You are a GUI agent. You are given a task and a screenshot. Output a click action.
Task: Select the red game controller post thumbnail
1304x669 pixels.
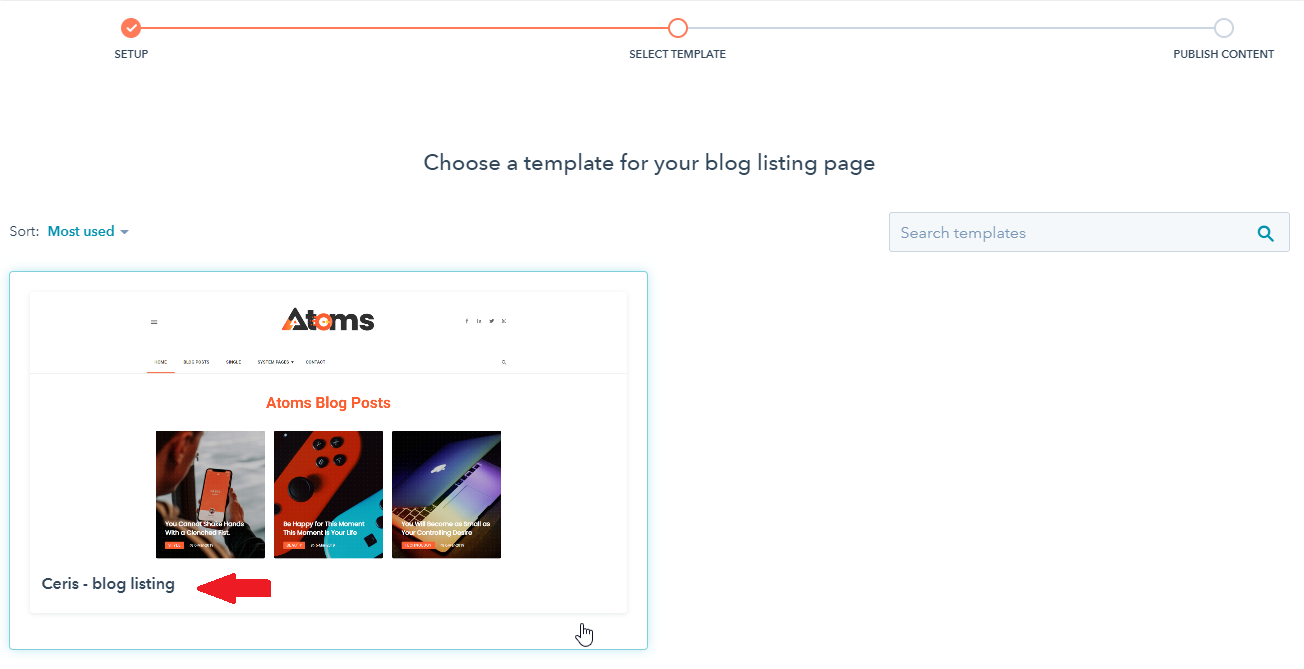point(328,494)
